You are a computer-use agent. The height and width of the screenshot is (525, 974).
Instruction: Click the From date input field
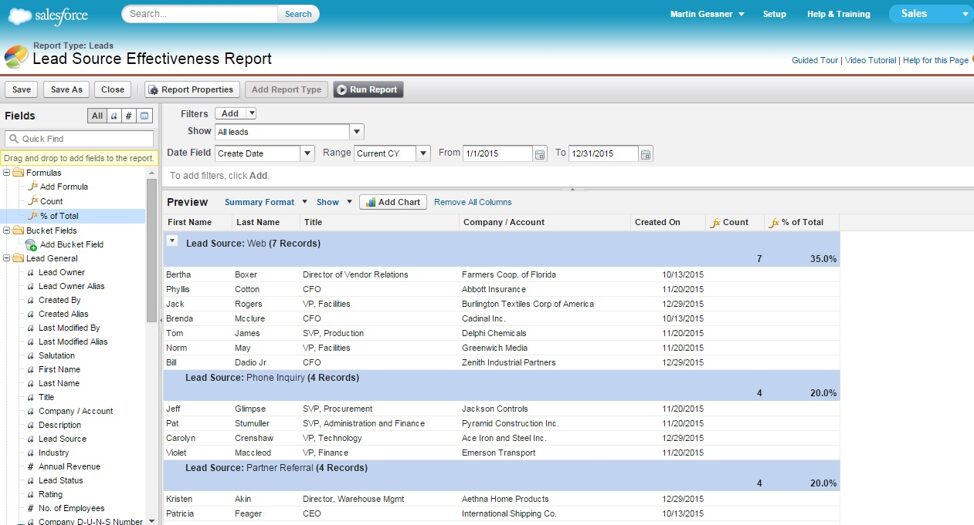pyautogui.click(x=498, y=153)
